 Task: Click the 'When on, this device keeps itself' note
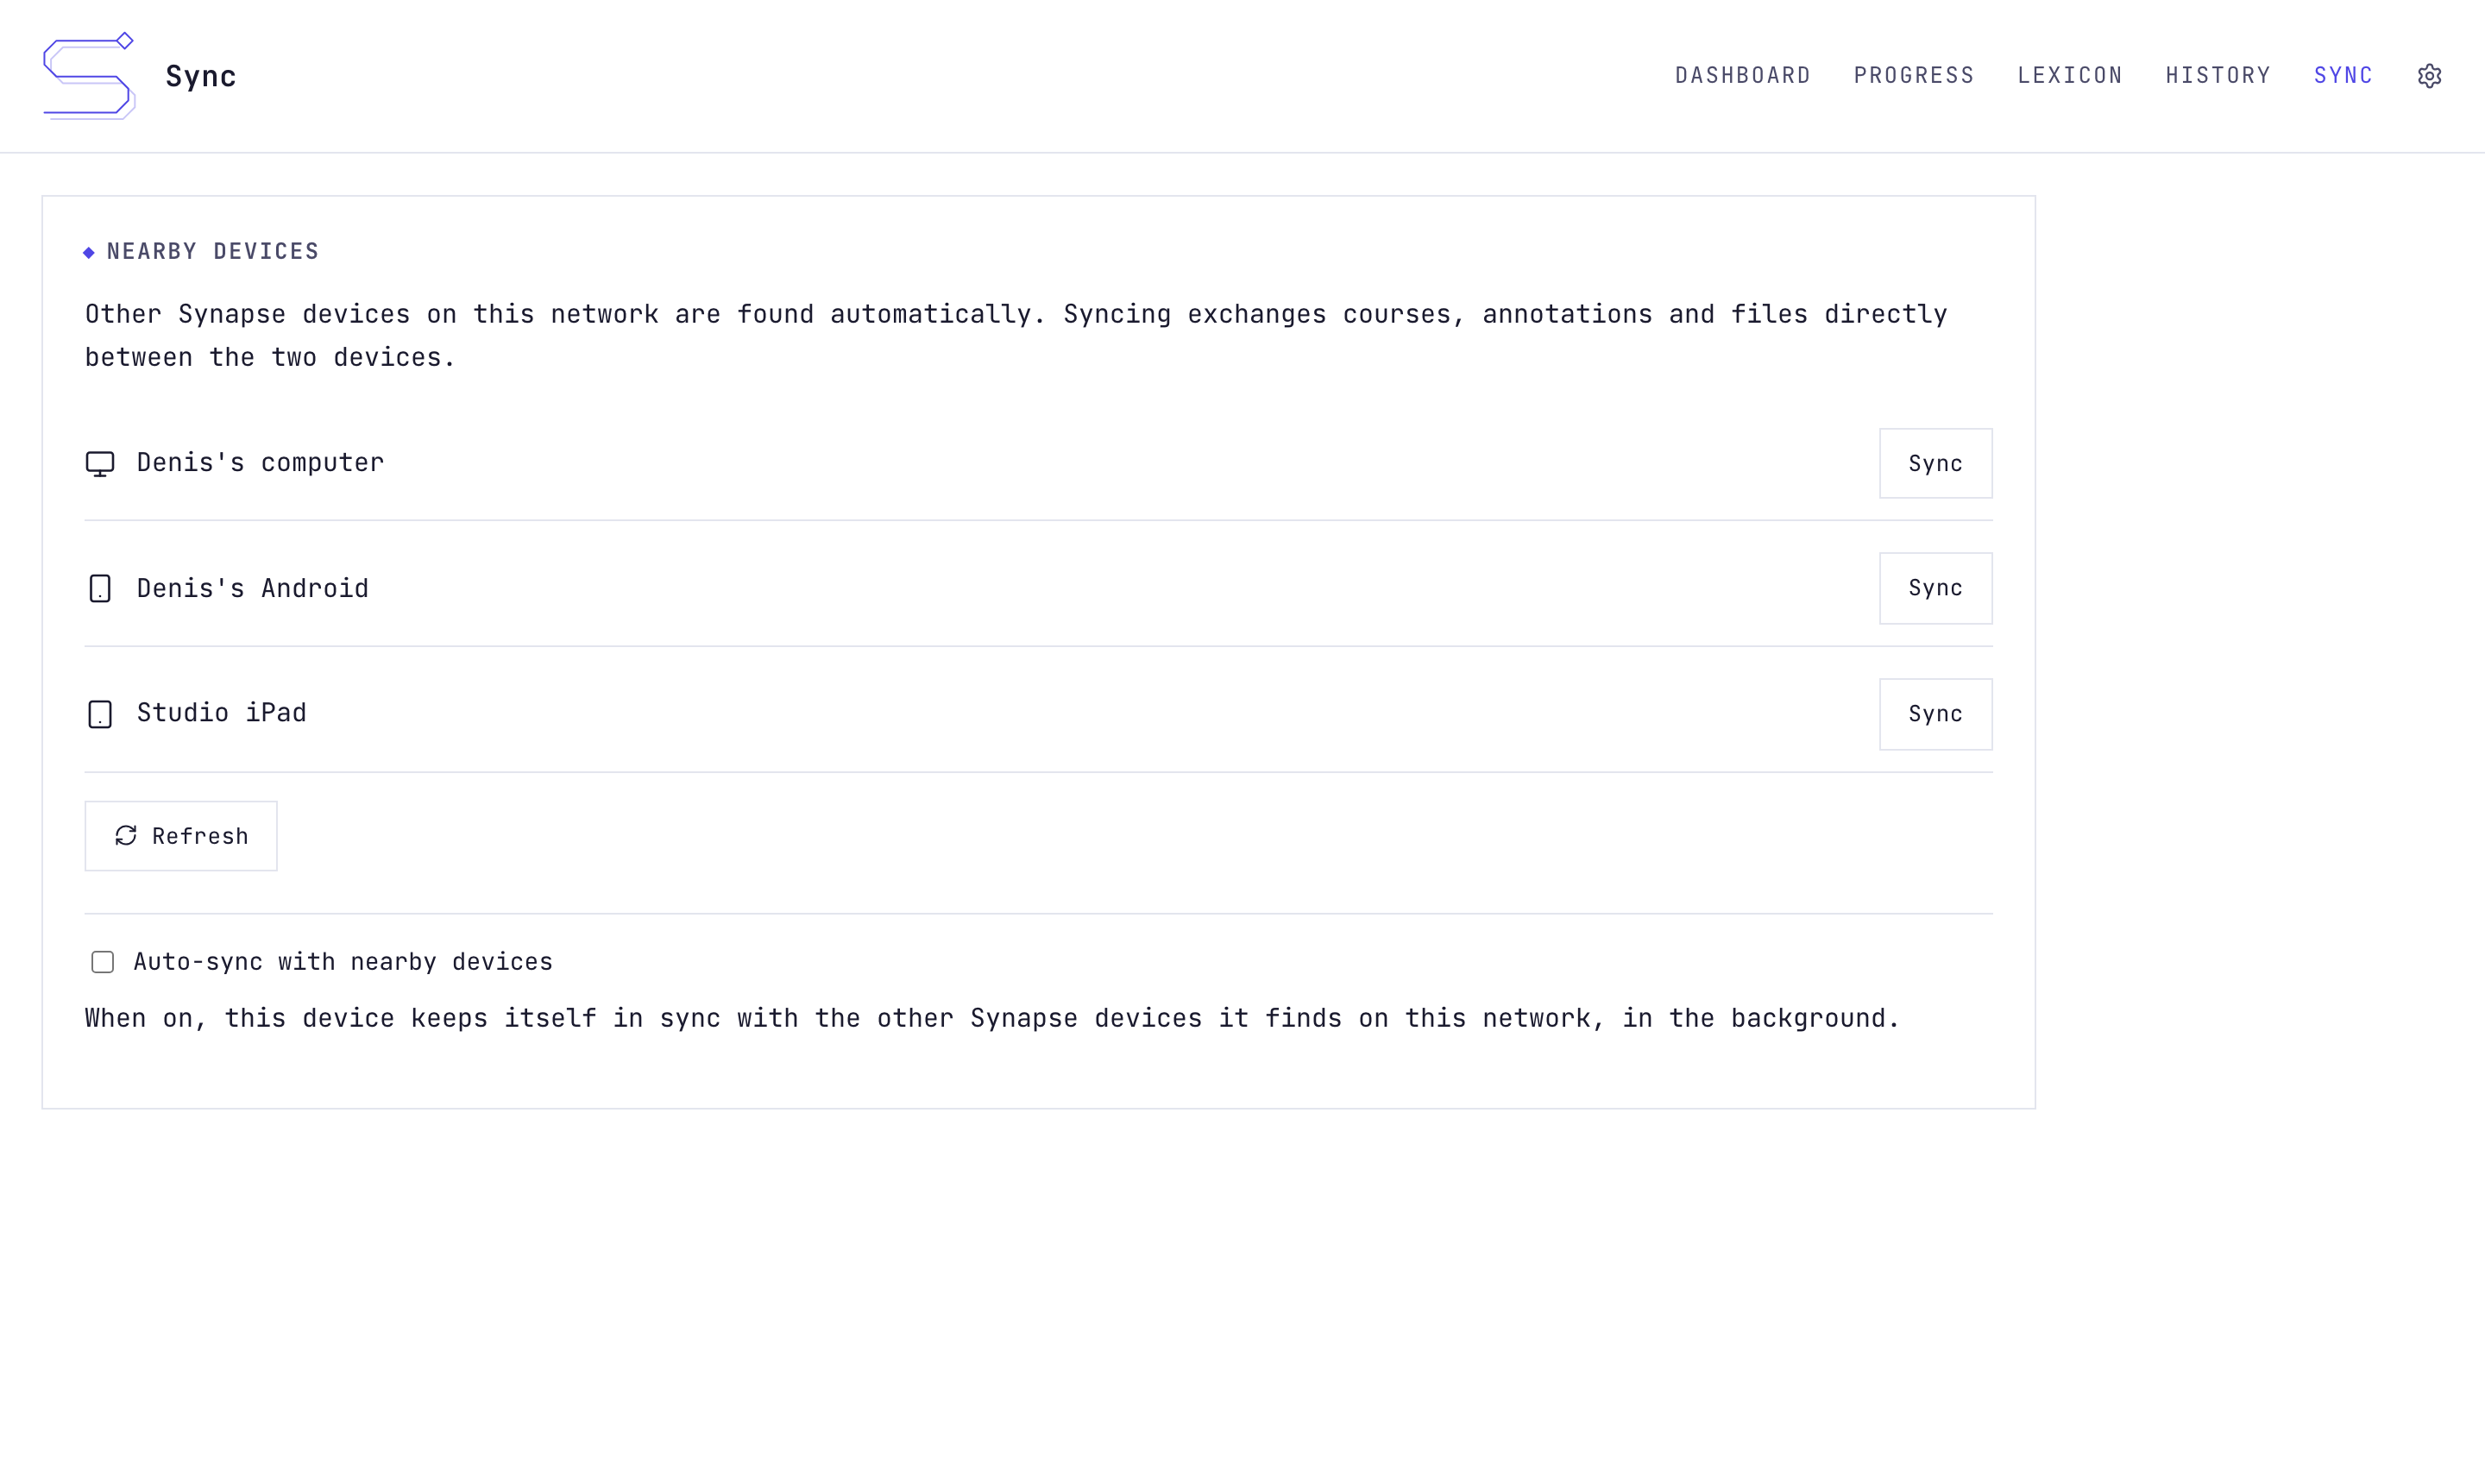click(992, 1019)
